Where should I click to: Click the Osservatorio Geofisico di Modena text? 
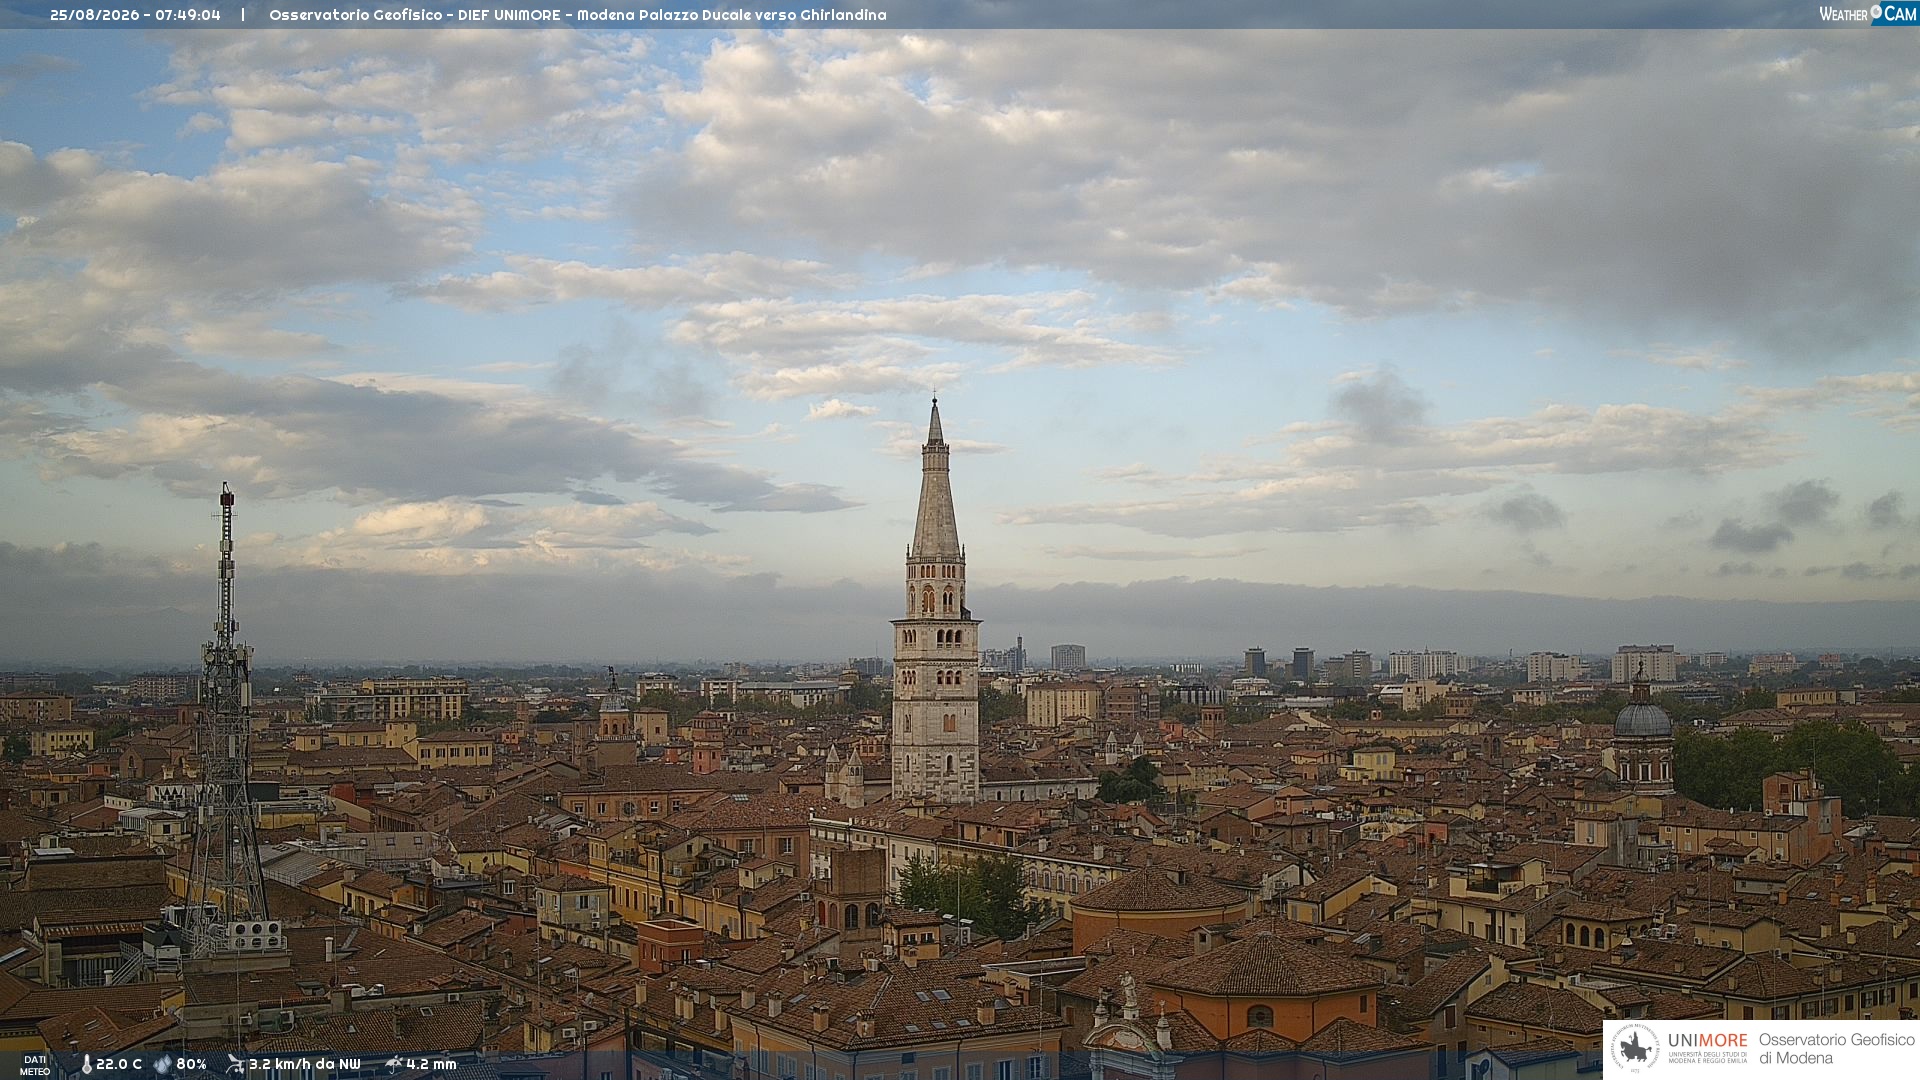click(x=1837, y=1049)
